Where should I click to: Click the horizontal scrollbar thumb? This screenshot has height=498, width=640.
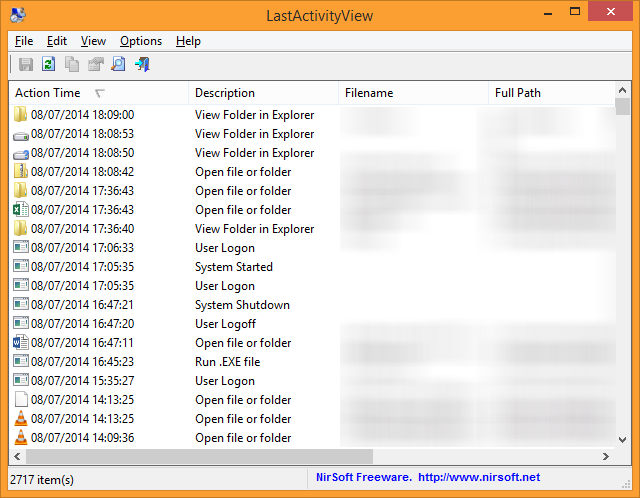pos(200,456)
